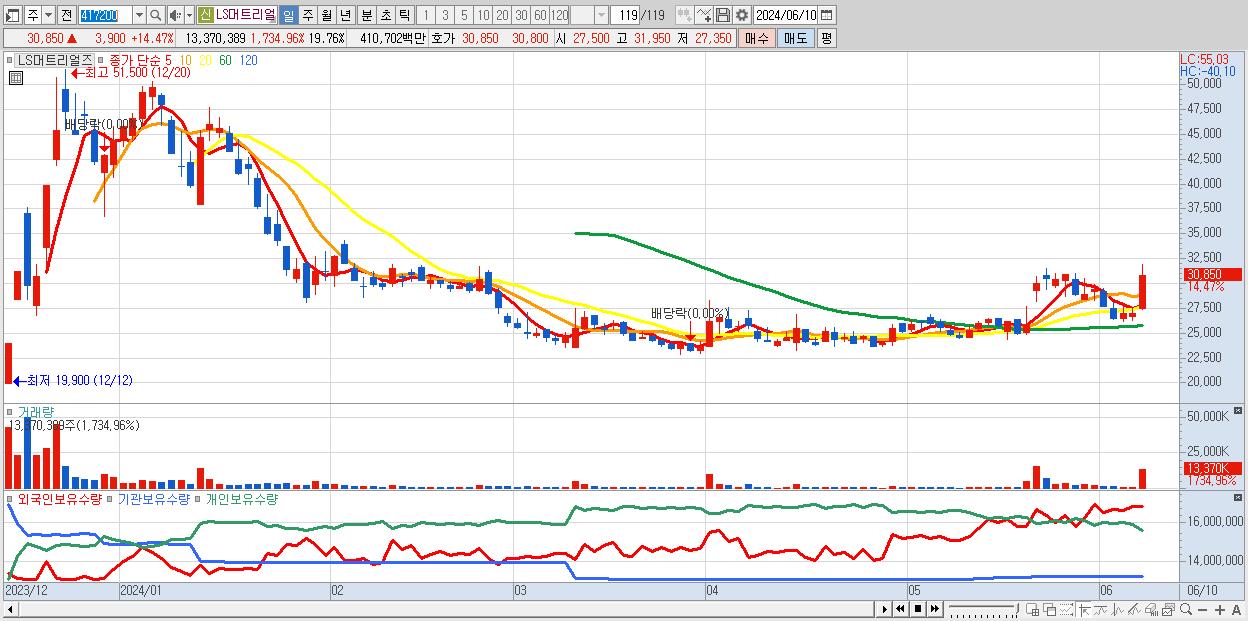Click the dashed chart range icon

pyautogui.click(x=1066, y=609)
